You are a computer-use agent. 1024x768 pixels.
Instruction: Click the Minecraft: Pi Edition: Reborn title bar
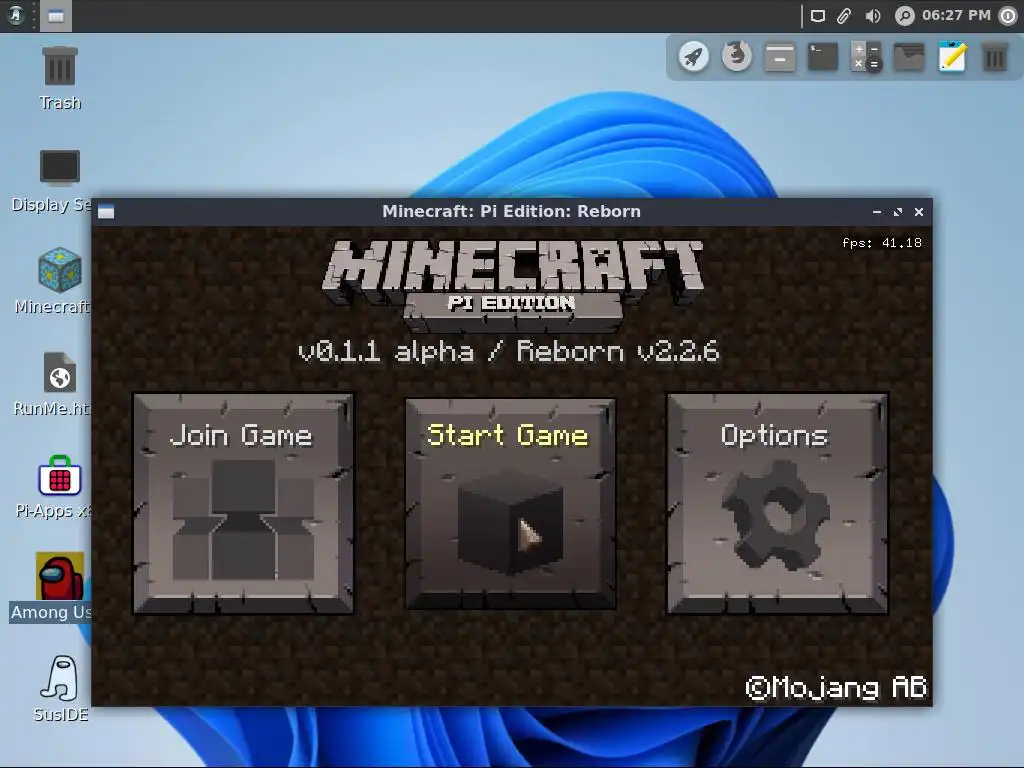tap(511, 212)
